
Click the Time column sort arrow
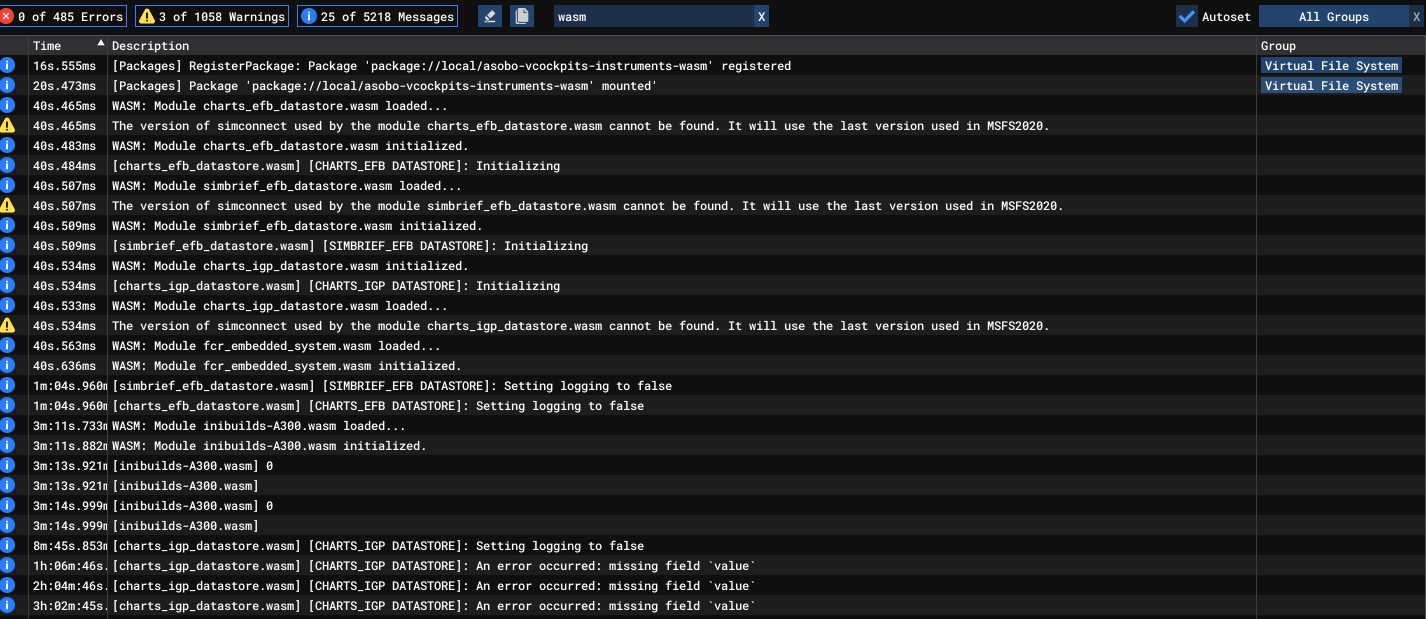click(100, 44)
